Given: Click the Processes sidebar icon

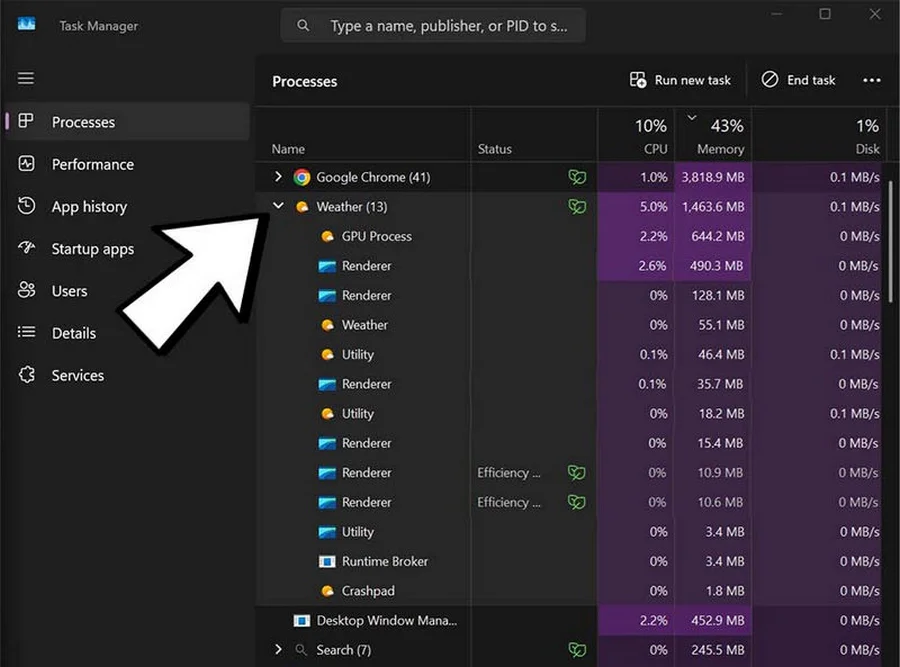Looking at the screenshot, I should [x=26, y=121].
